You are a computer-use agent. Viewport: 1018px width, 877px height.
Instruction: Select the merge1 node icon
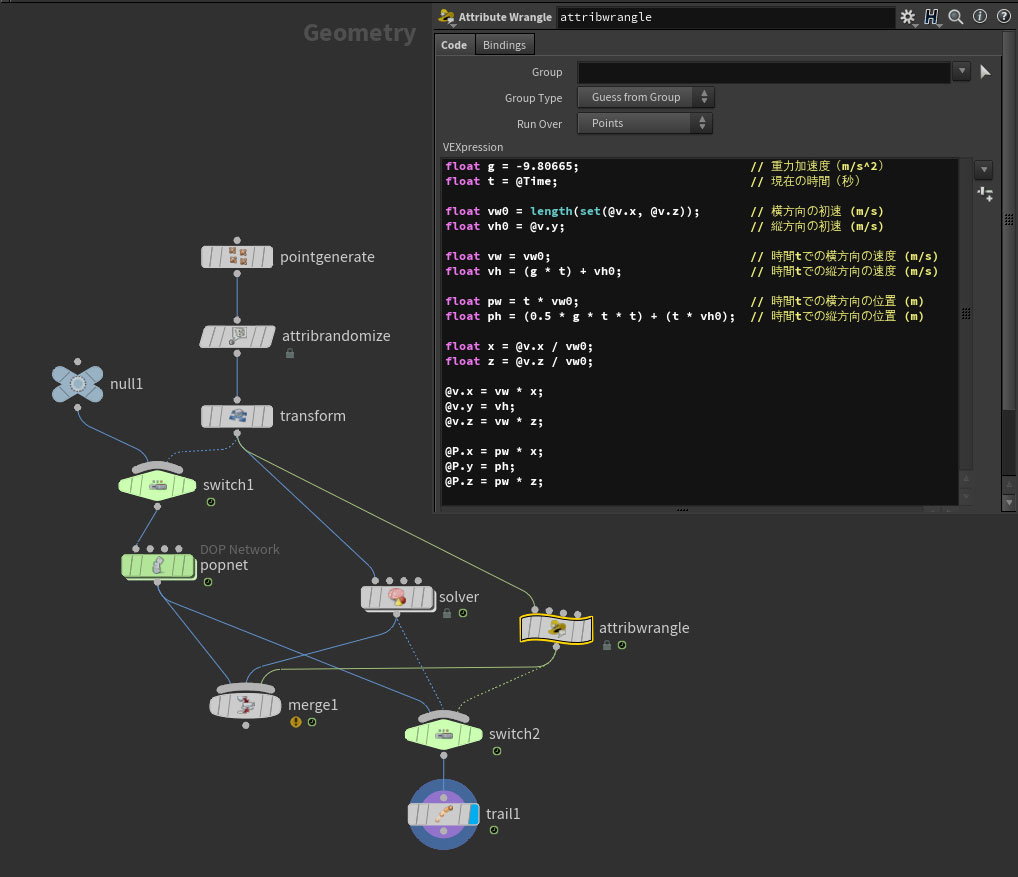[x=245, y=705]
